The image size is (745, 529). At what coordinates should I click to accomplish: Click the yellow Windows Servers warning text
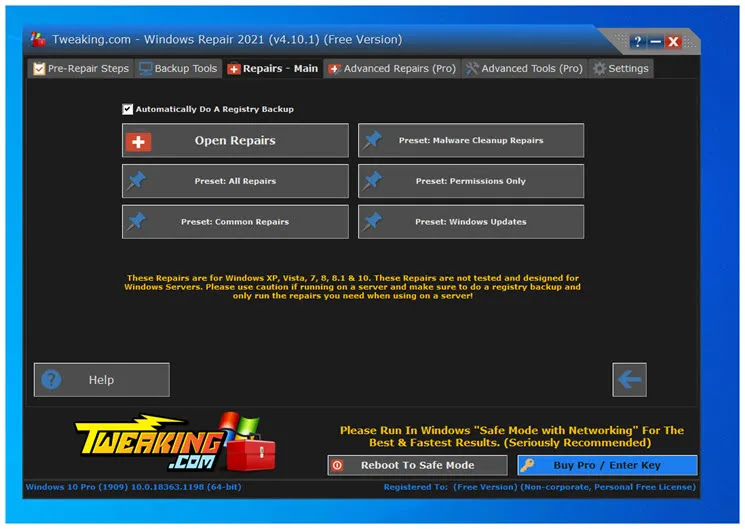(353, 287)
